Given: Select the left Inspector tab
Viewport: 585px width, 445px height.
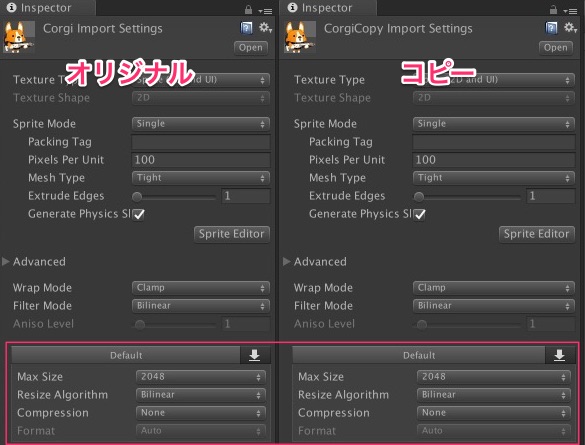Looking at the screenshot, I should click(x=47, y=8).
